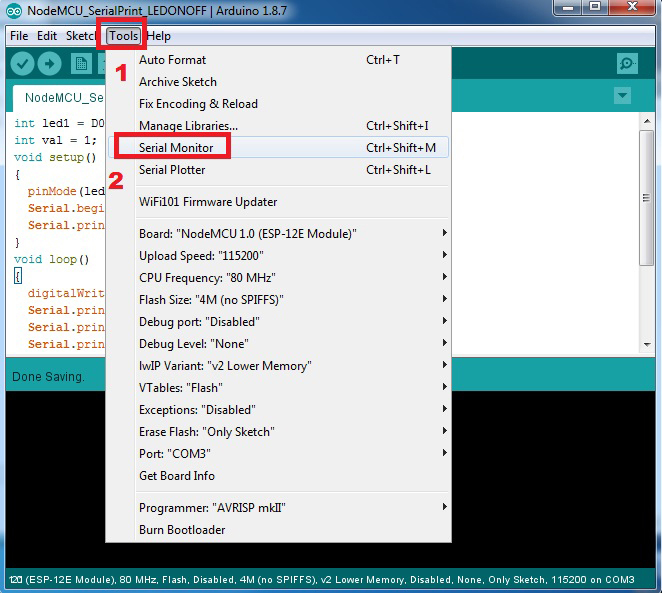Image resolution: width=662 pixels, height=593 pixels.
Task: Open WiFi101 Firmware Updater
Action: tap(208, 202)
